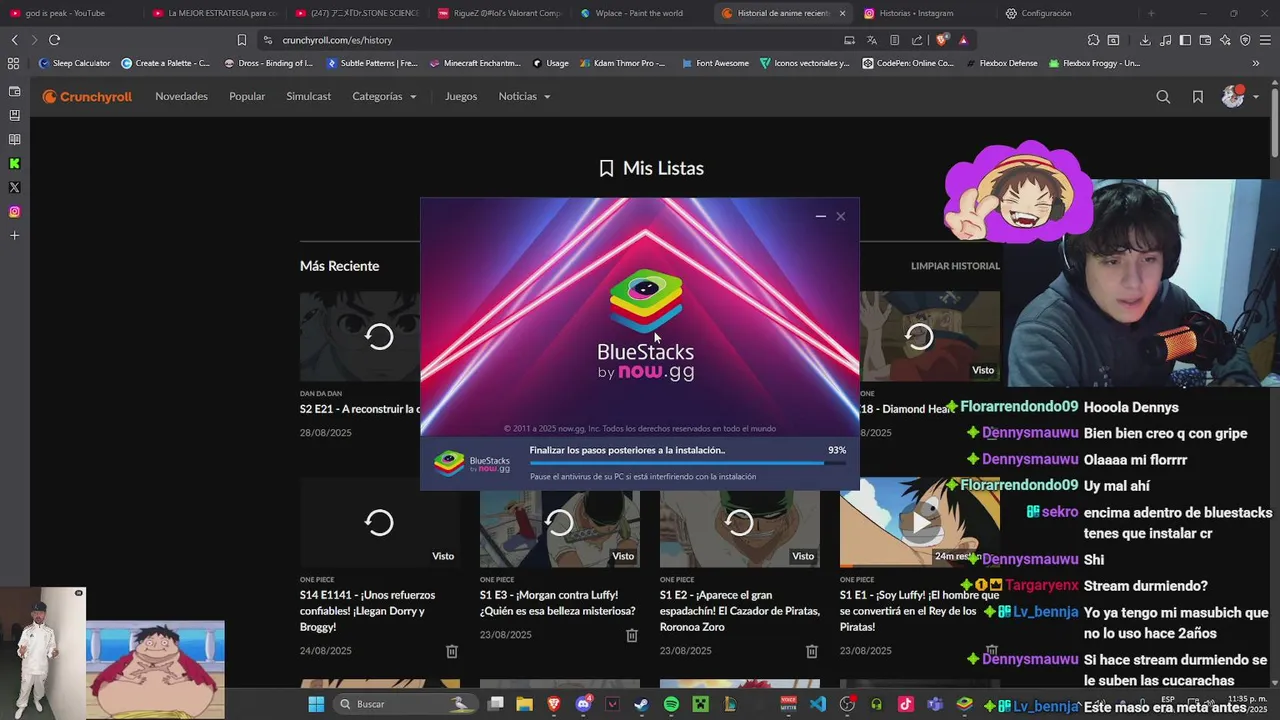This screenshot has width=1280, height=720.
Task: Open the Juegos menu item
Action: coord(461,96)
